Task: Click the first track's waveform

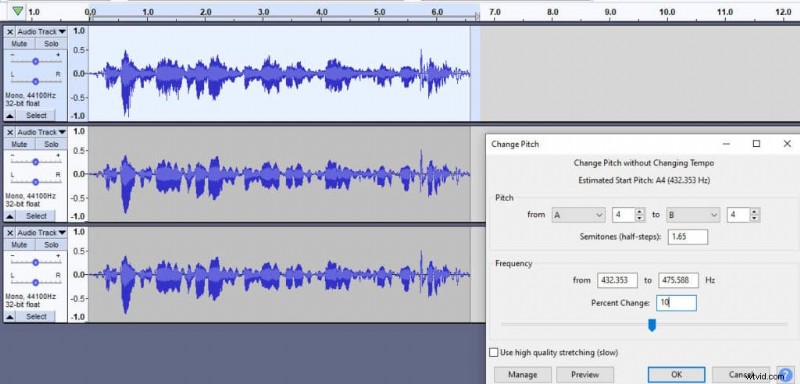Action: [x=279, y=73]
